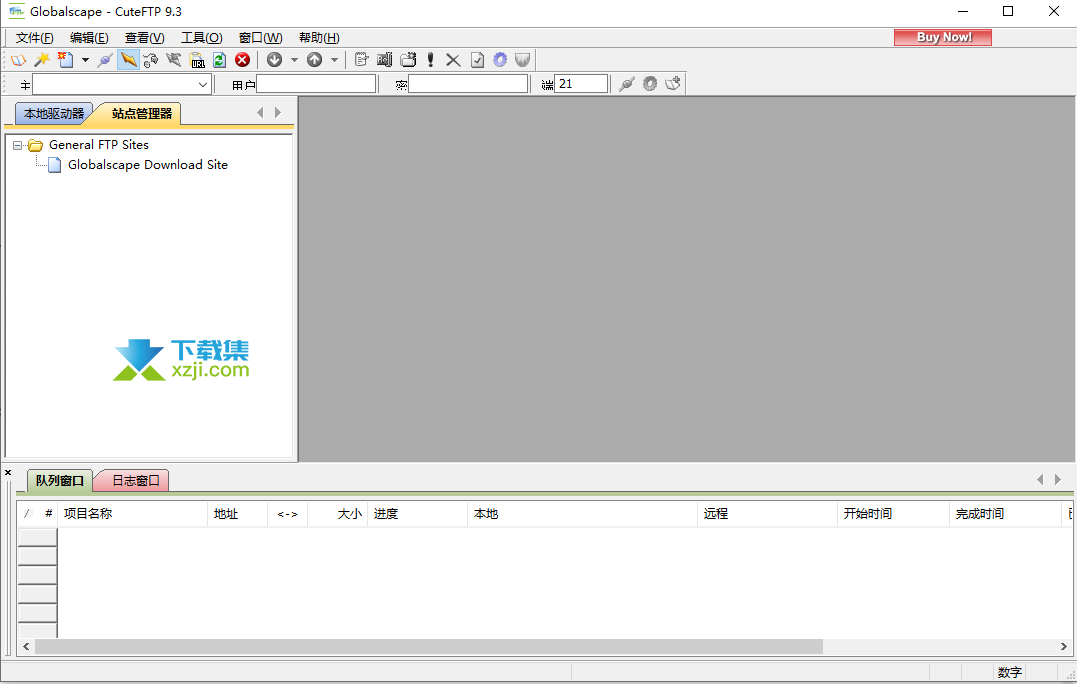
Task: Switch to the 队列窗口 tab
Action: [60, 481]
